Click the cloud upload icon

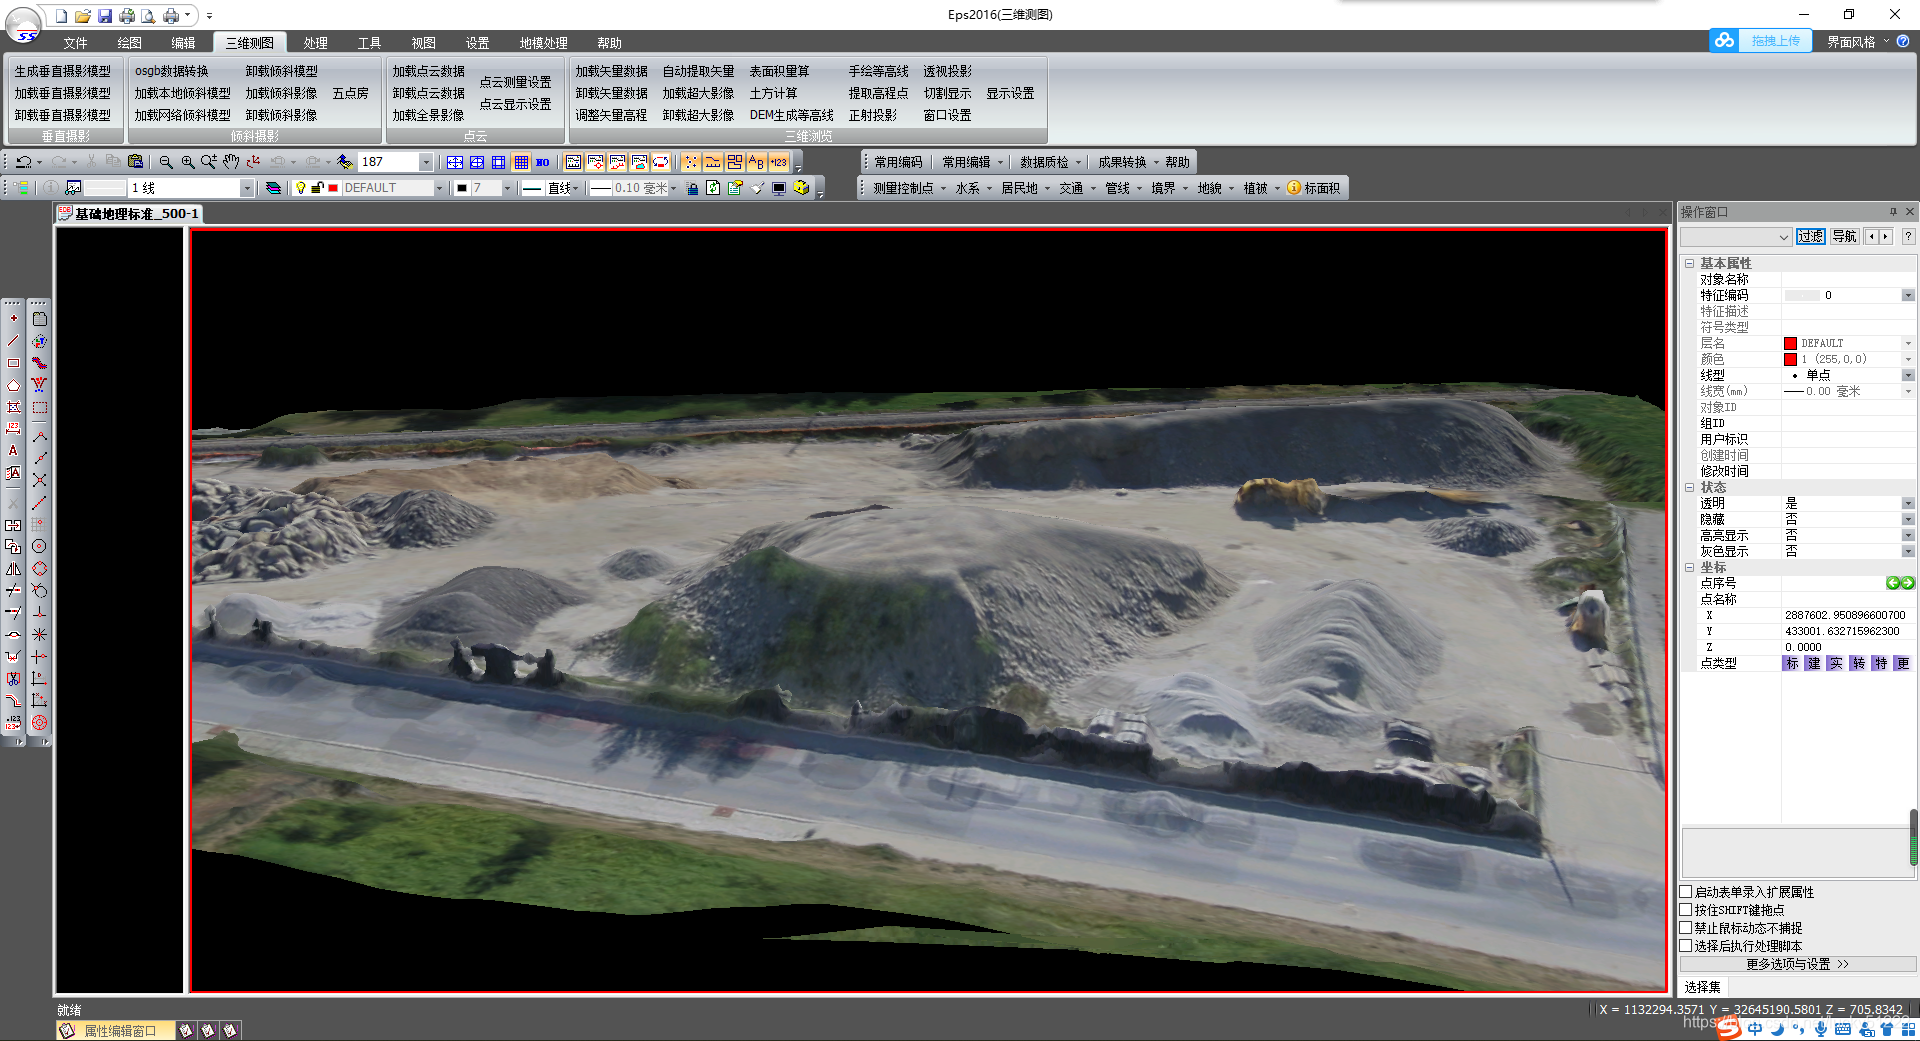tap(1724, 41)
